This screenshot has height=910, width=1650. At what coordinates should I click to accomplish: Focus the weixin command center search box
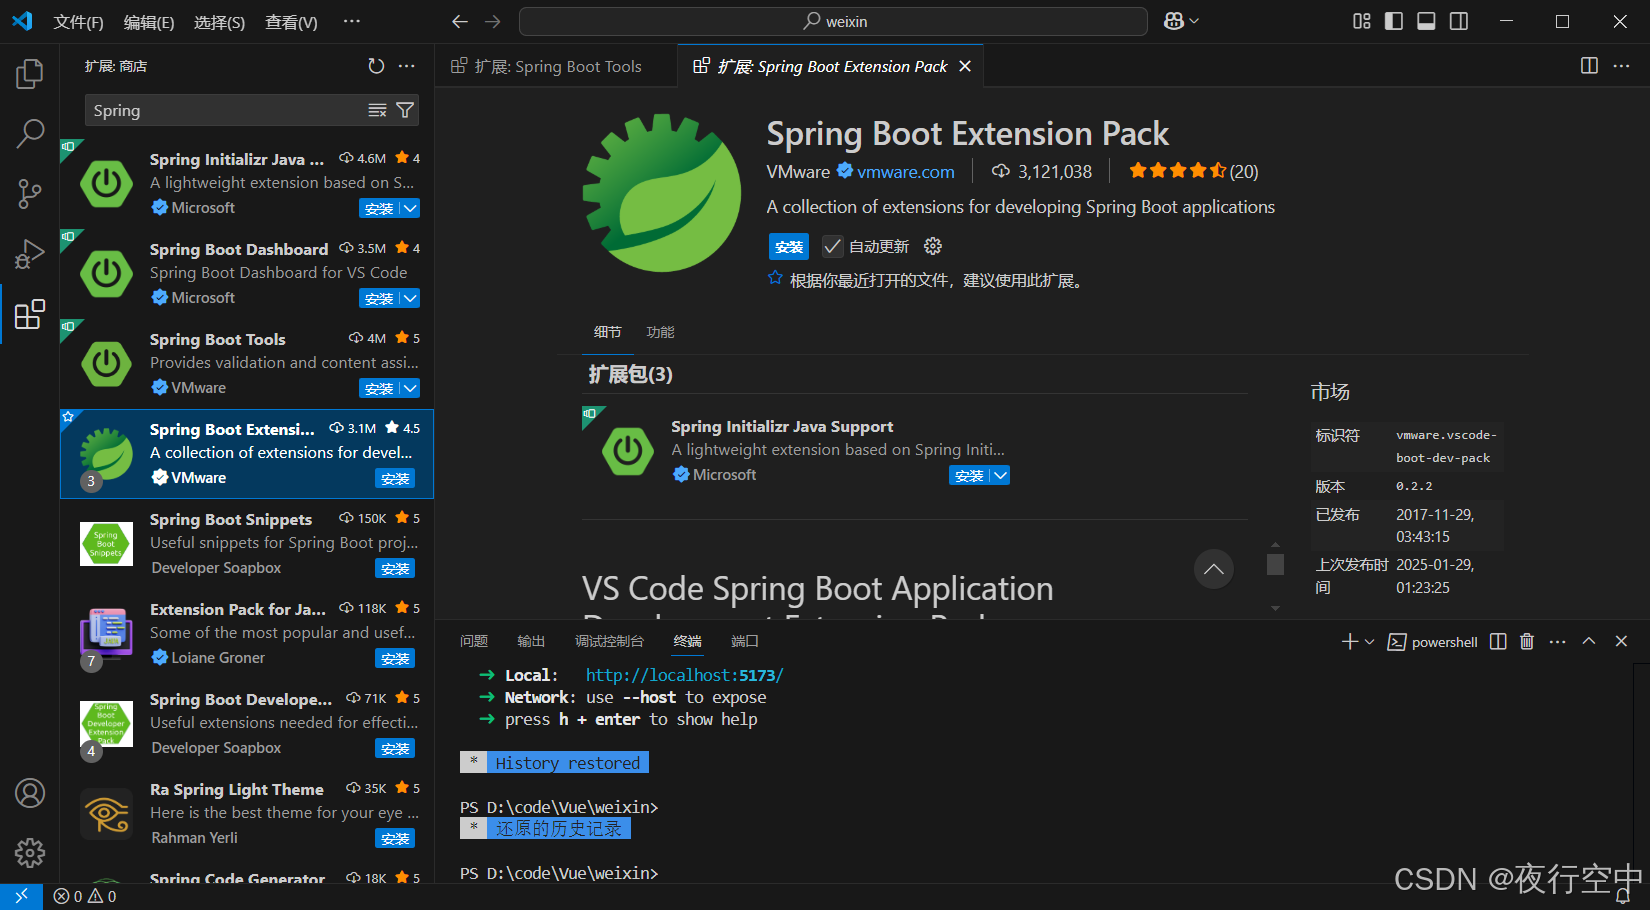833,21
